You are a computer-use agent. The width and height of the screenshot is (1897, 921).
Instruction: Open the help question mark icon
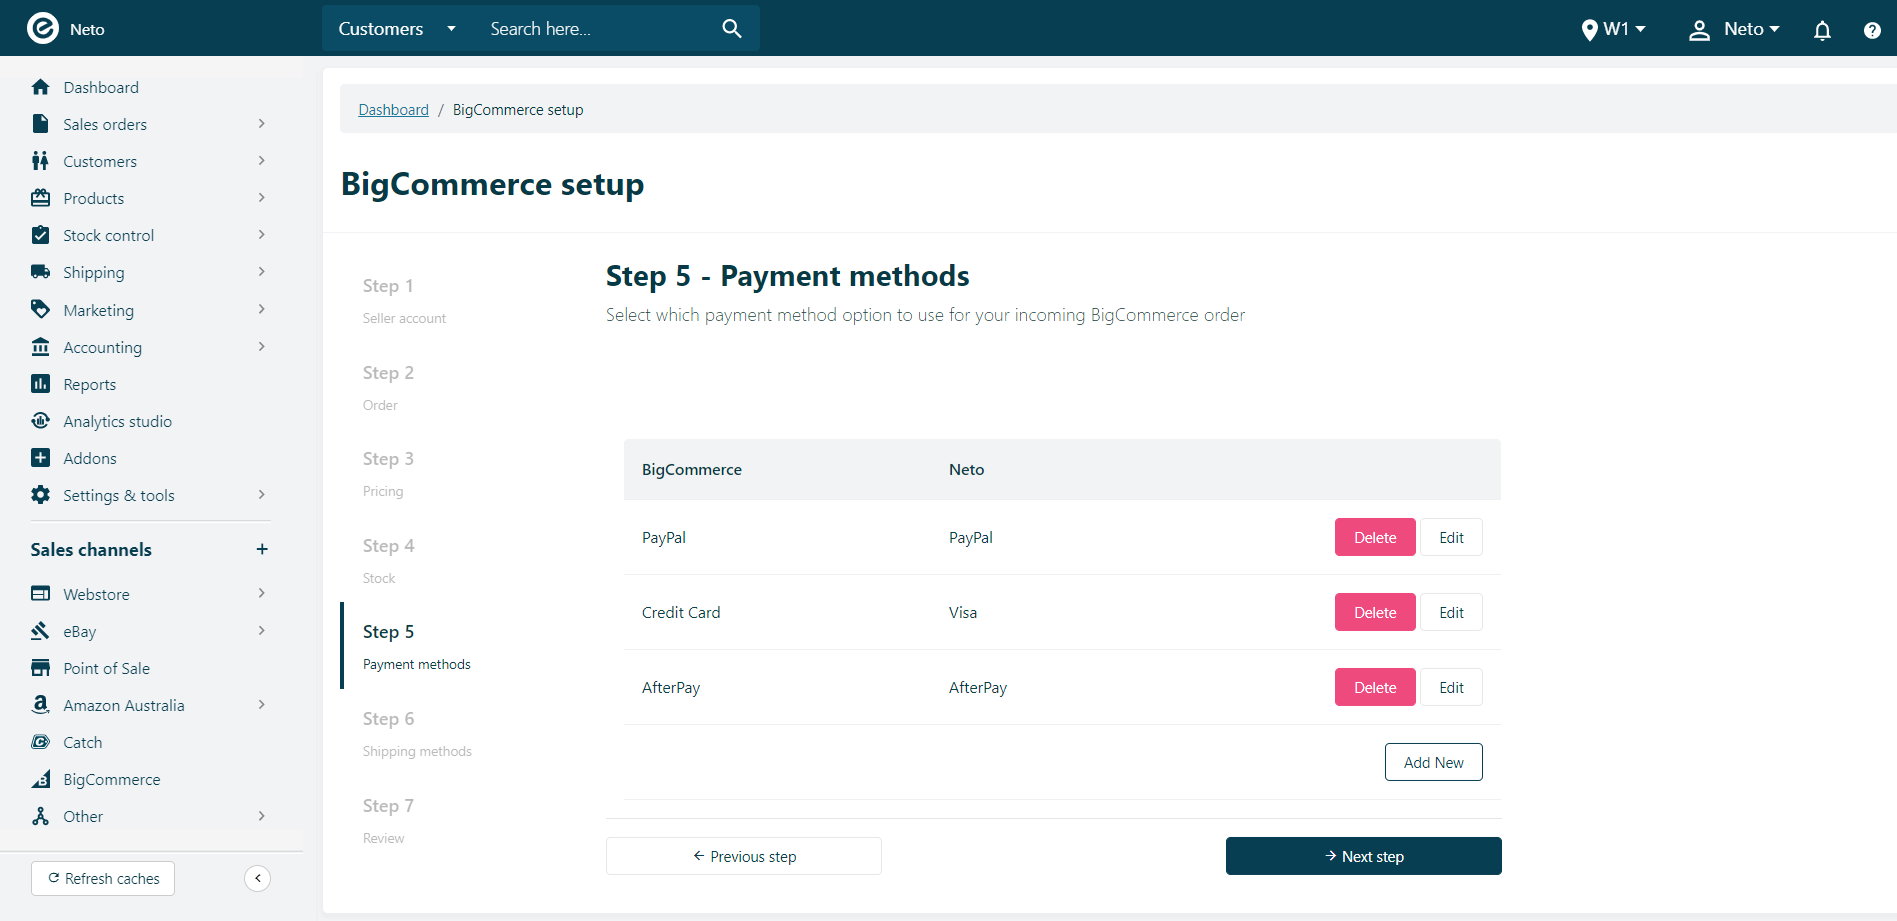[x=1872, y=30]
